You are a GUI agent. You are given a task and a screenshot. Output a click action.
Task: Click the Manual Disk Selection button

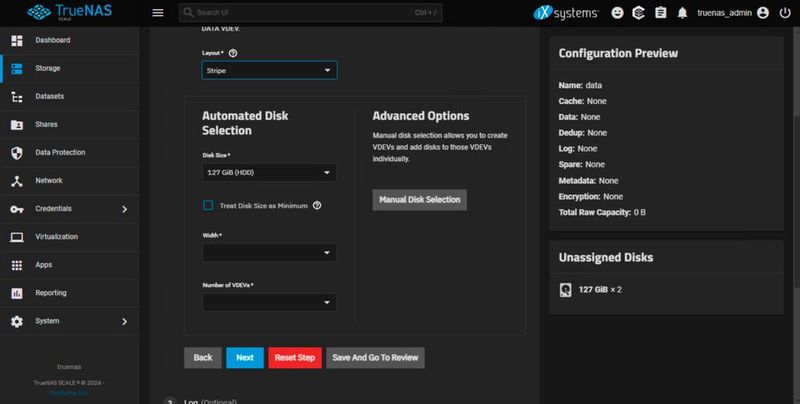(x=420, y=199)
